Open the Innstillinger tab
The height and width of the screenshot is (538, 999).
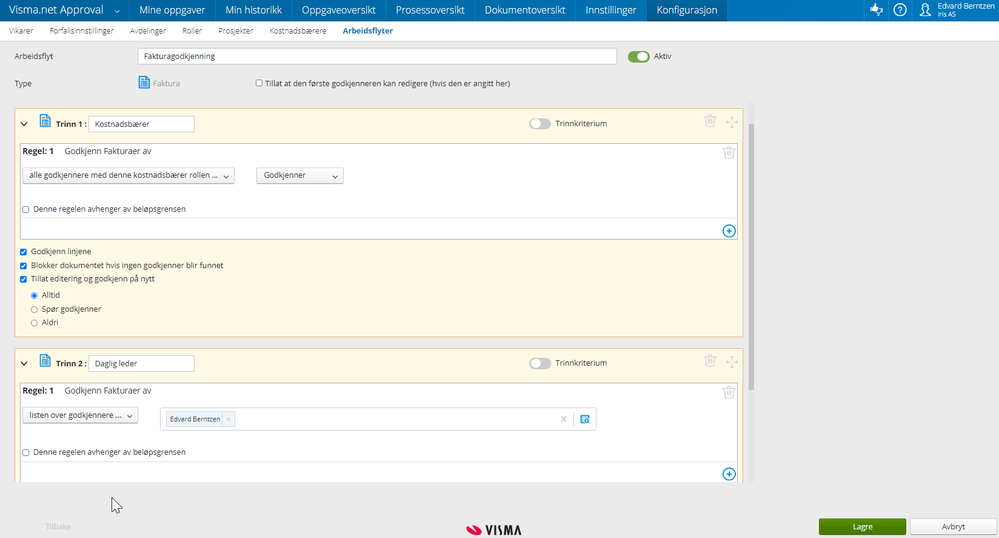pyautogui.click(x=611, y=10)
